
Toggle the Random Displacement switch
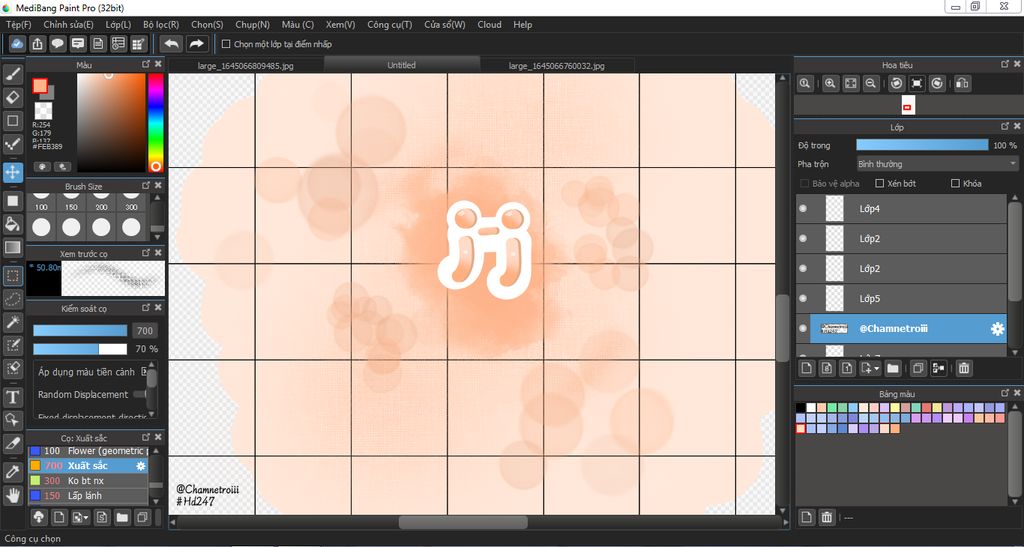click(x=139, y=394)
